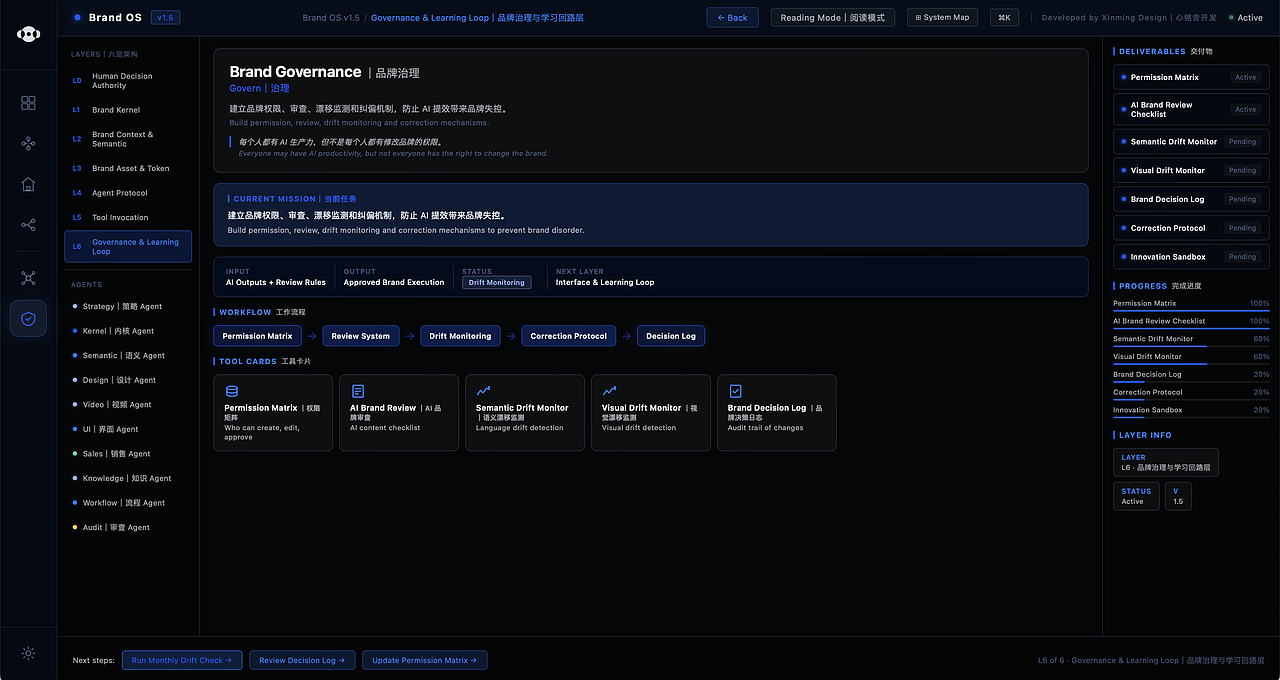1280x680 pixels.
Task: Click the sun theme icon at sidebar bottom
Action: click(28, 653)
